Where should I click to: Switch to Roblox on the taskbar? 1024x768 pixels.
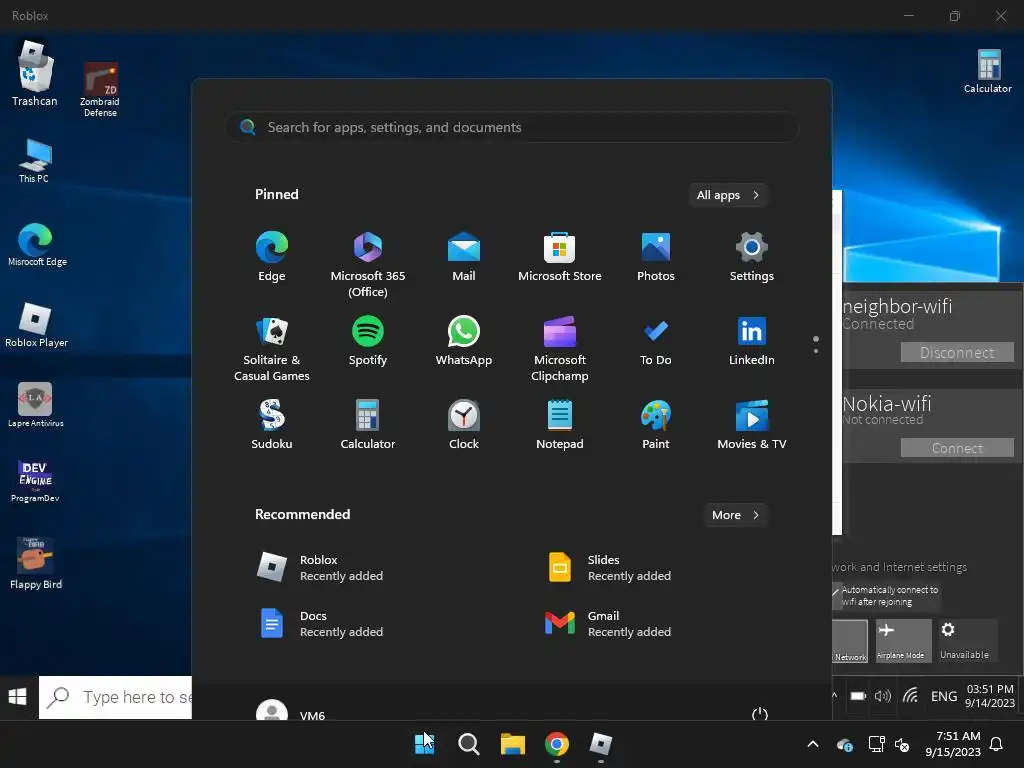601,744
